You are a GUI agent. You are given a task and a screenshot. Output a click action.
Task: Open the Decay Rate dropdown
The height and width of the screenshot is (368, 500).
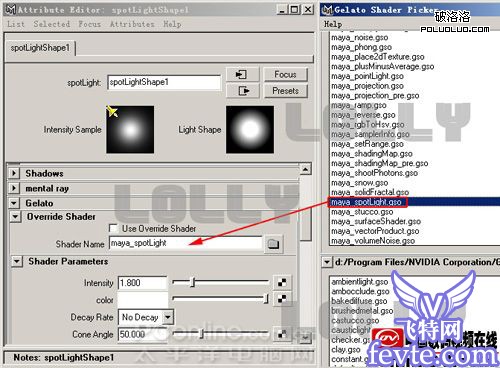(x=168, y=317)
